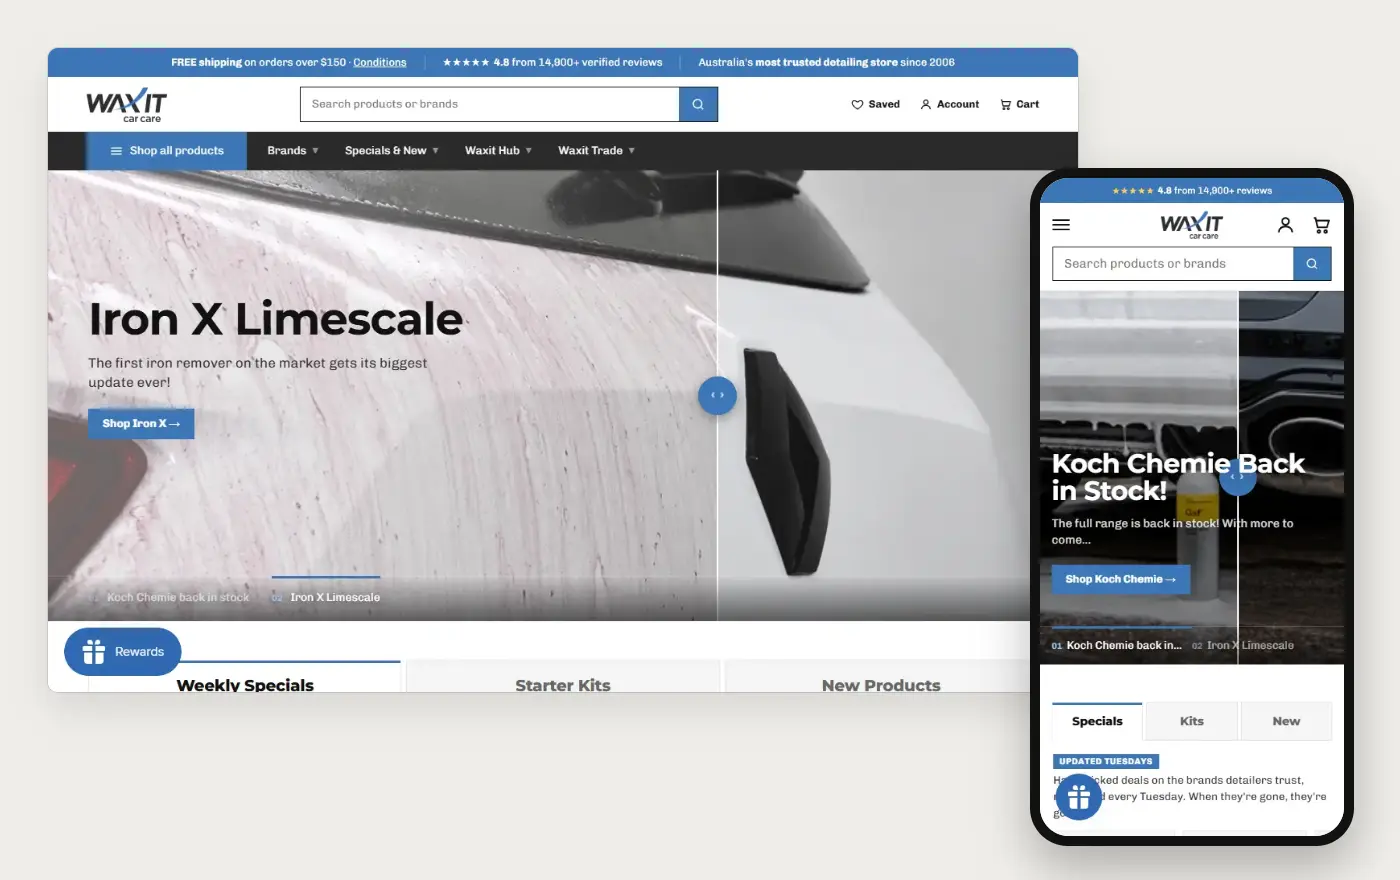Click the desktop 4.8 from 14,900+ verified reviews text
Screen dimensions: 1400x880
point(553,62)
